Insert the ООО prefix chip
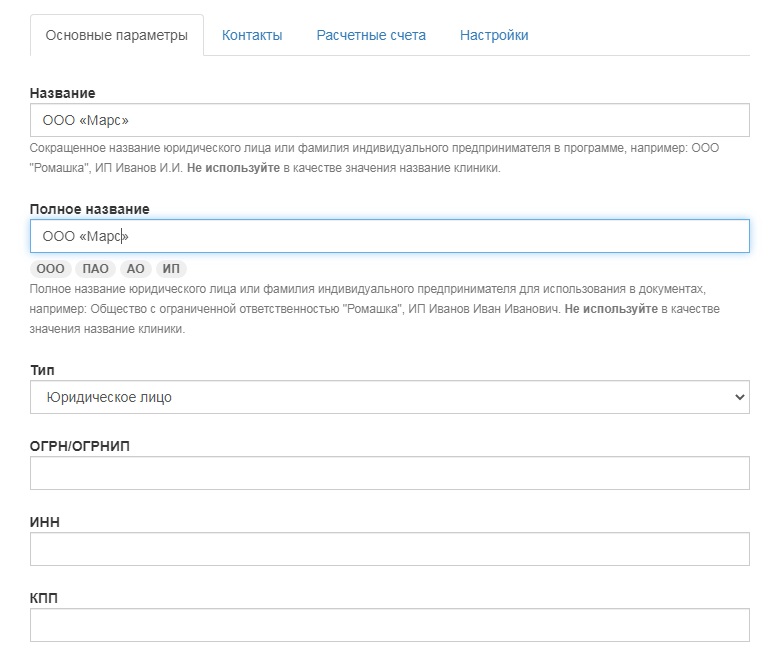The height and width of the screenshot is (668, 776). (x=50, y=269)
